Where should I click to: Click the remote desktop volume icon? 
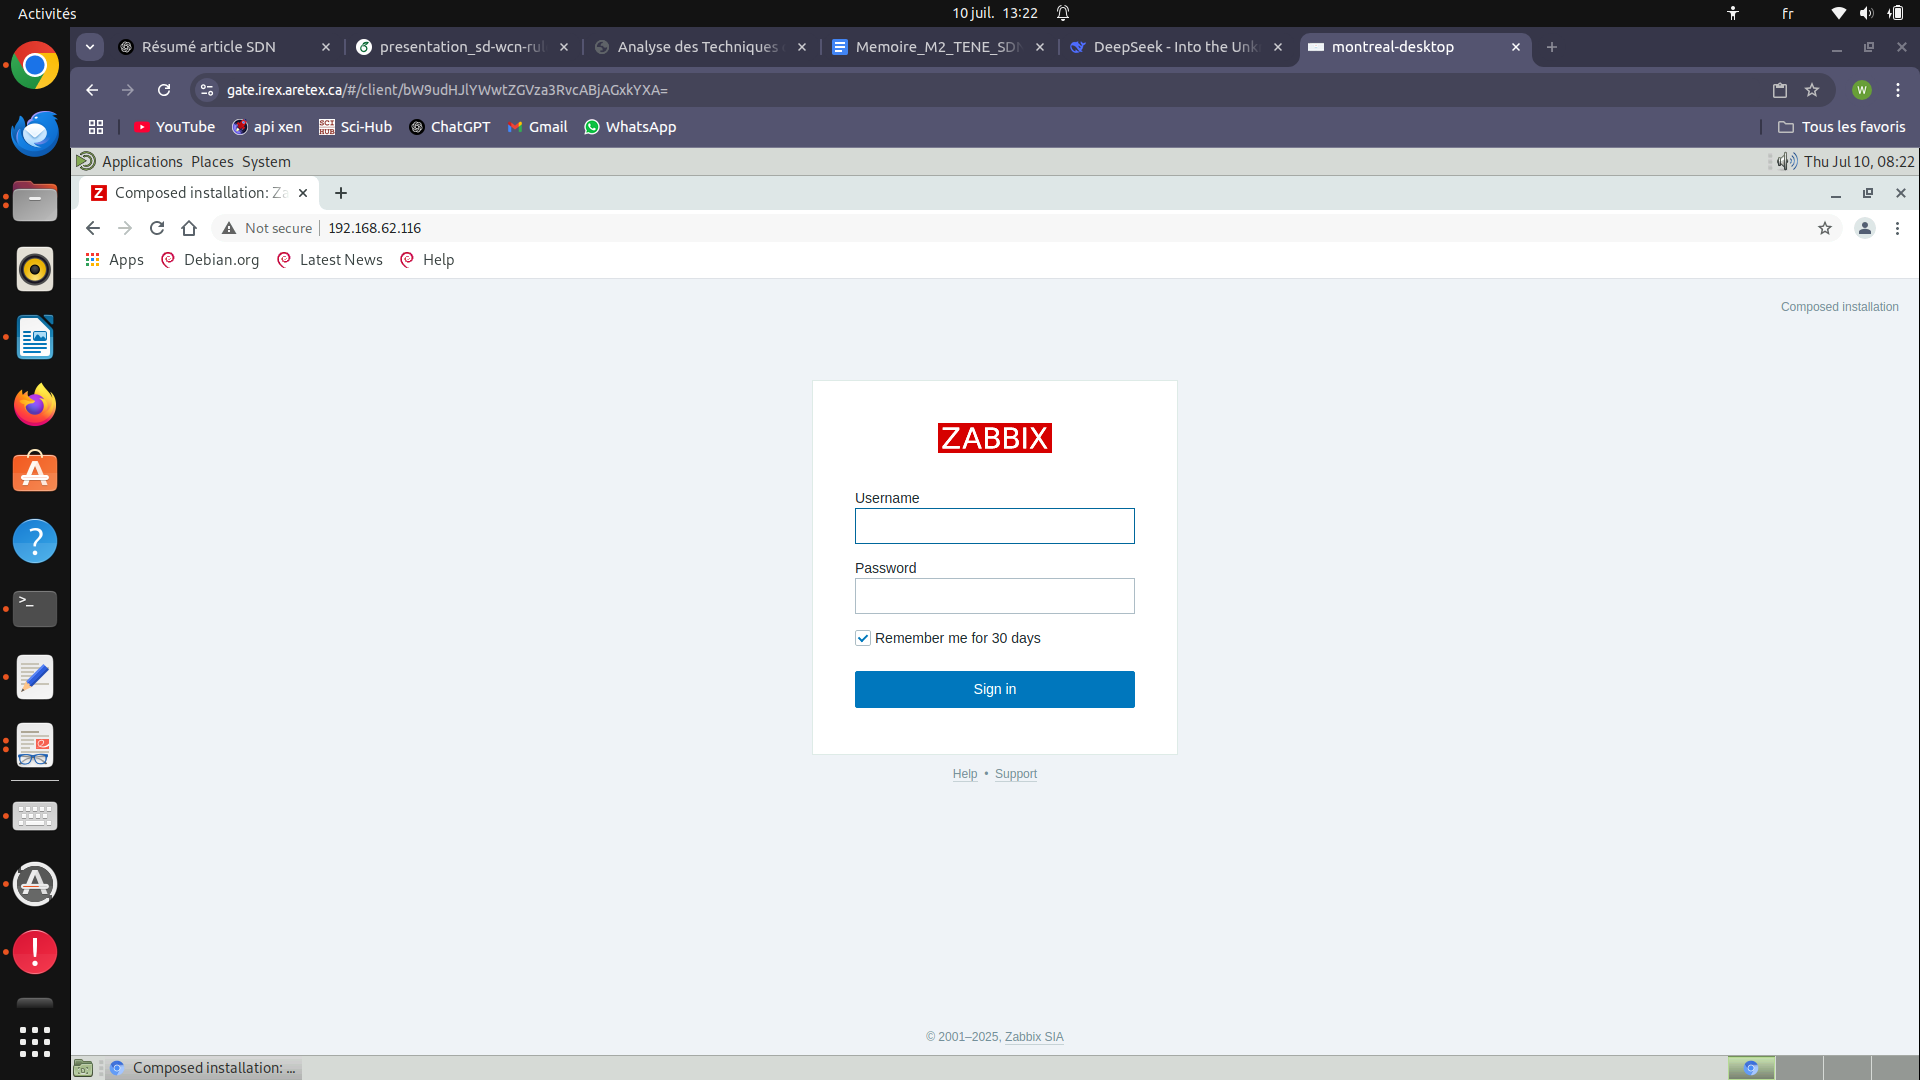[x=1787, y=161]
